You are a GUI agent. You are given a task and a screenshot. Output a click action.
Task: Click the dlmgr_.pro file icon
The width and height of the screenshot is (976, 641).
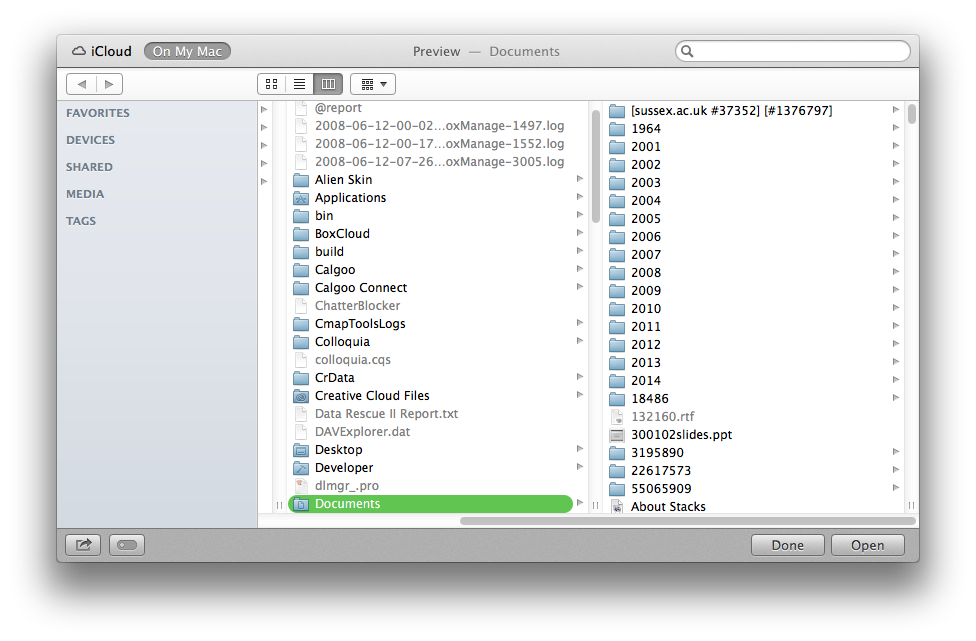pos(301,486)
